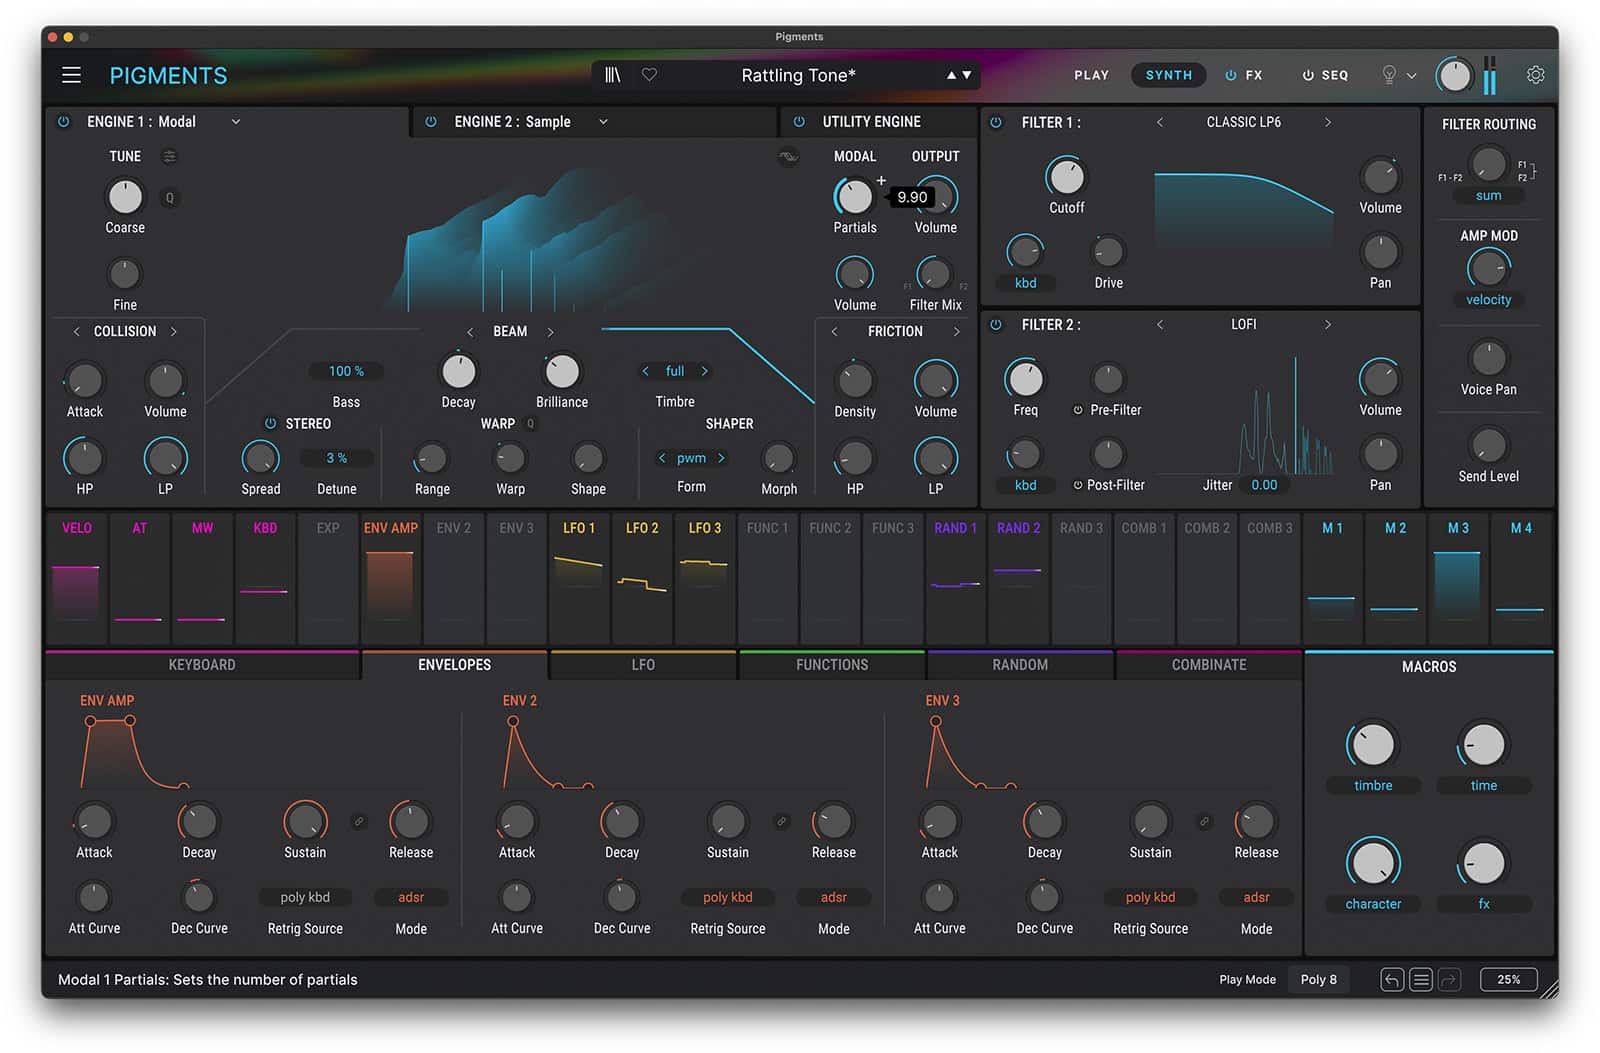1600x1053 pixels.
Task: Select previous preset with down arrow
Action: click(x=967, y=75)
